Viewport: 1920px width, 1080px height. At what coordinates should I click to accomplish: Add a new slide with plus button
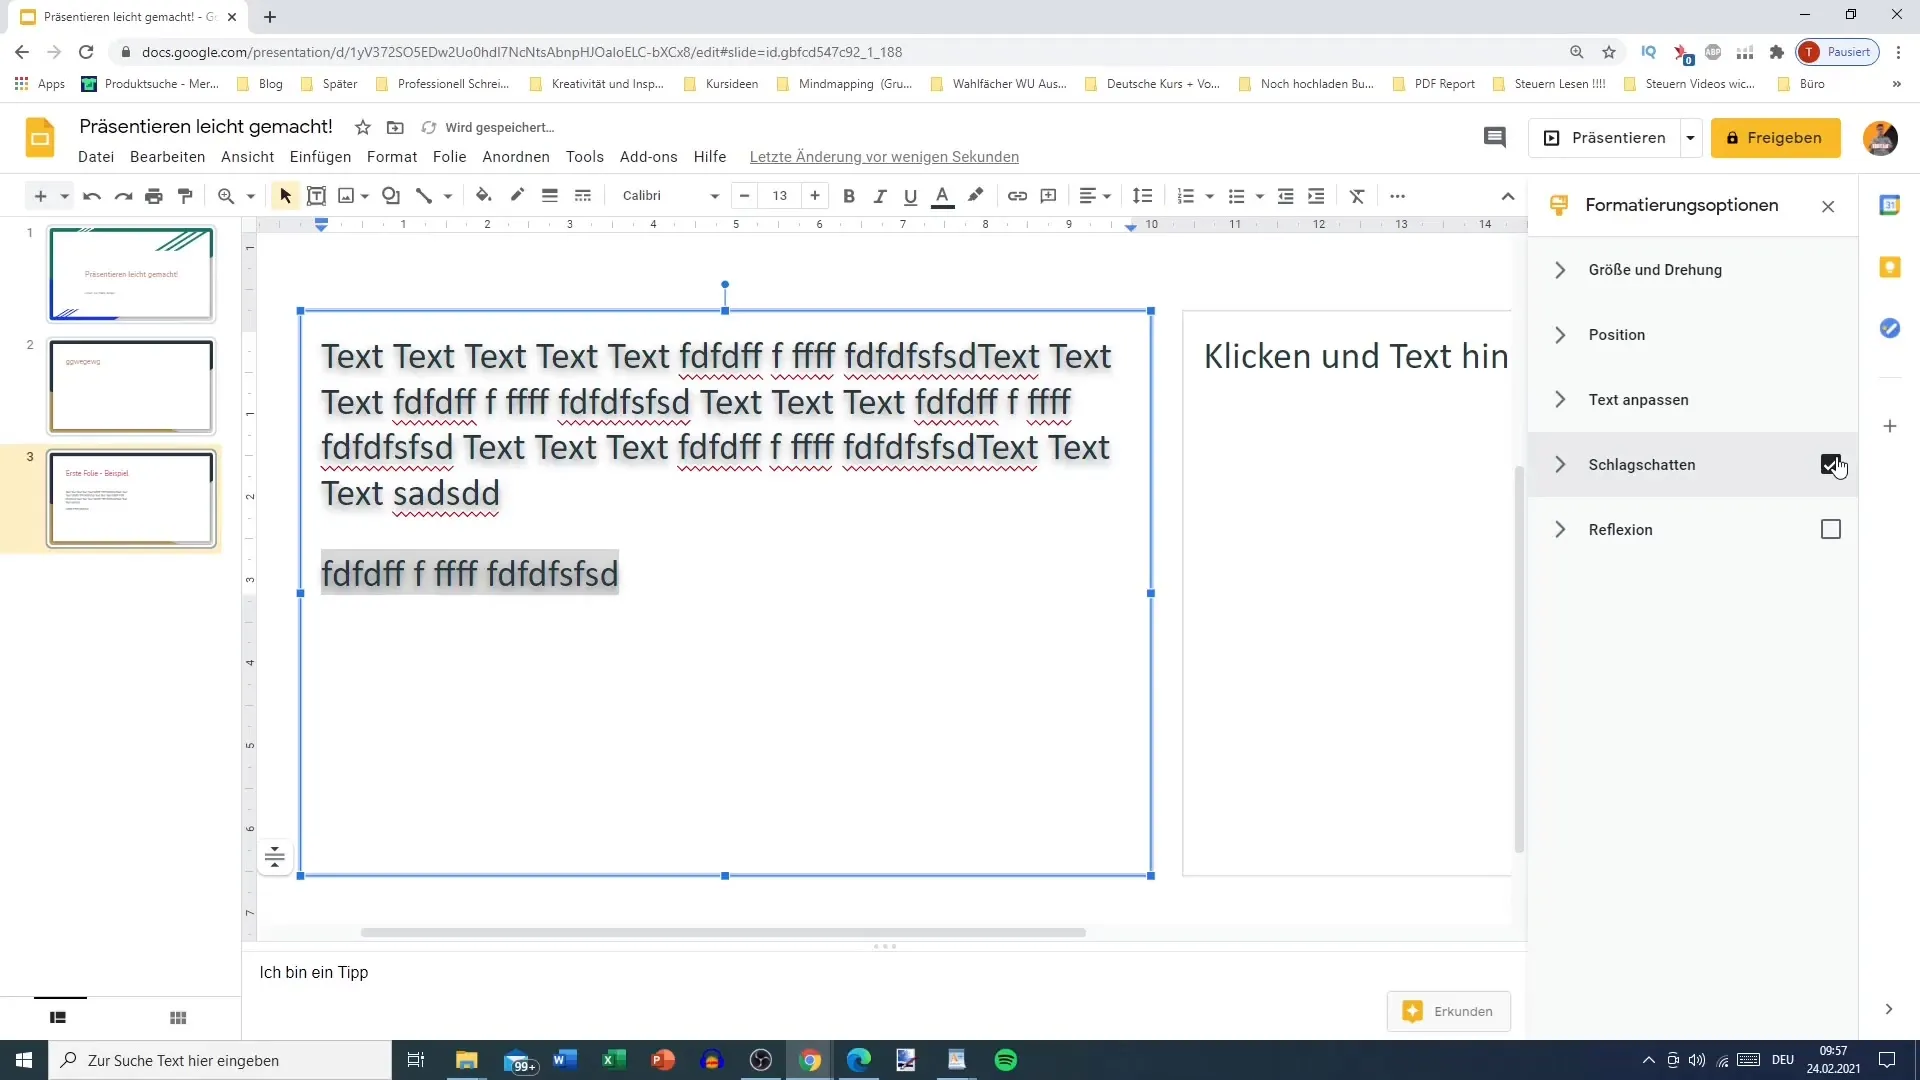pyautogui.click(x=40, y=196)
